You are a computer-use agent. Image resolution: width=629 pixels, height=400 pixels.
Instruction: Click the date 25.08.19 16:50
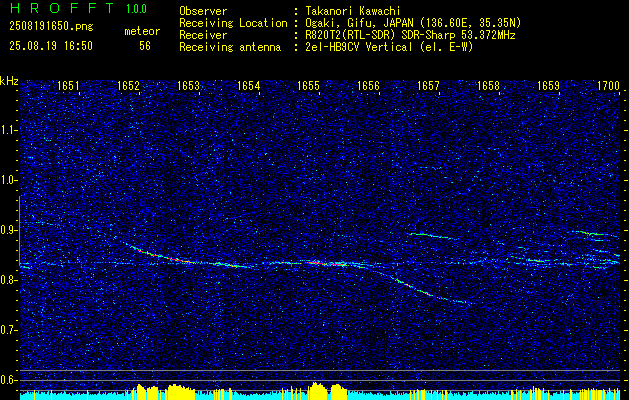[51, 46]
